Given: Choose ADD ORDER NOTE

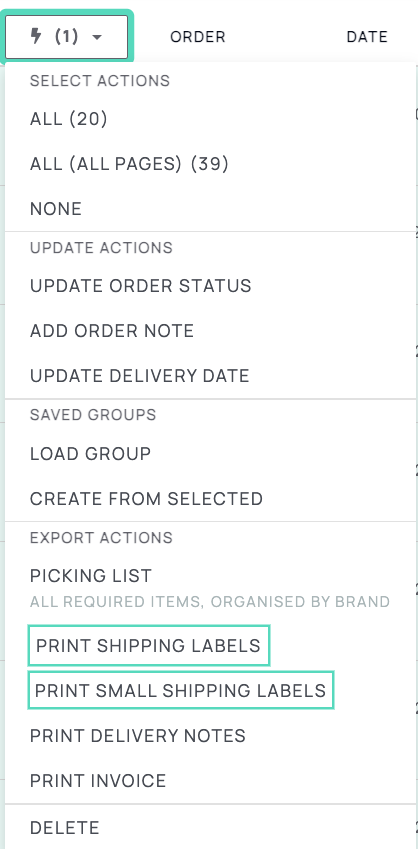Looking at the screenshot, I should tap(210, 331).
